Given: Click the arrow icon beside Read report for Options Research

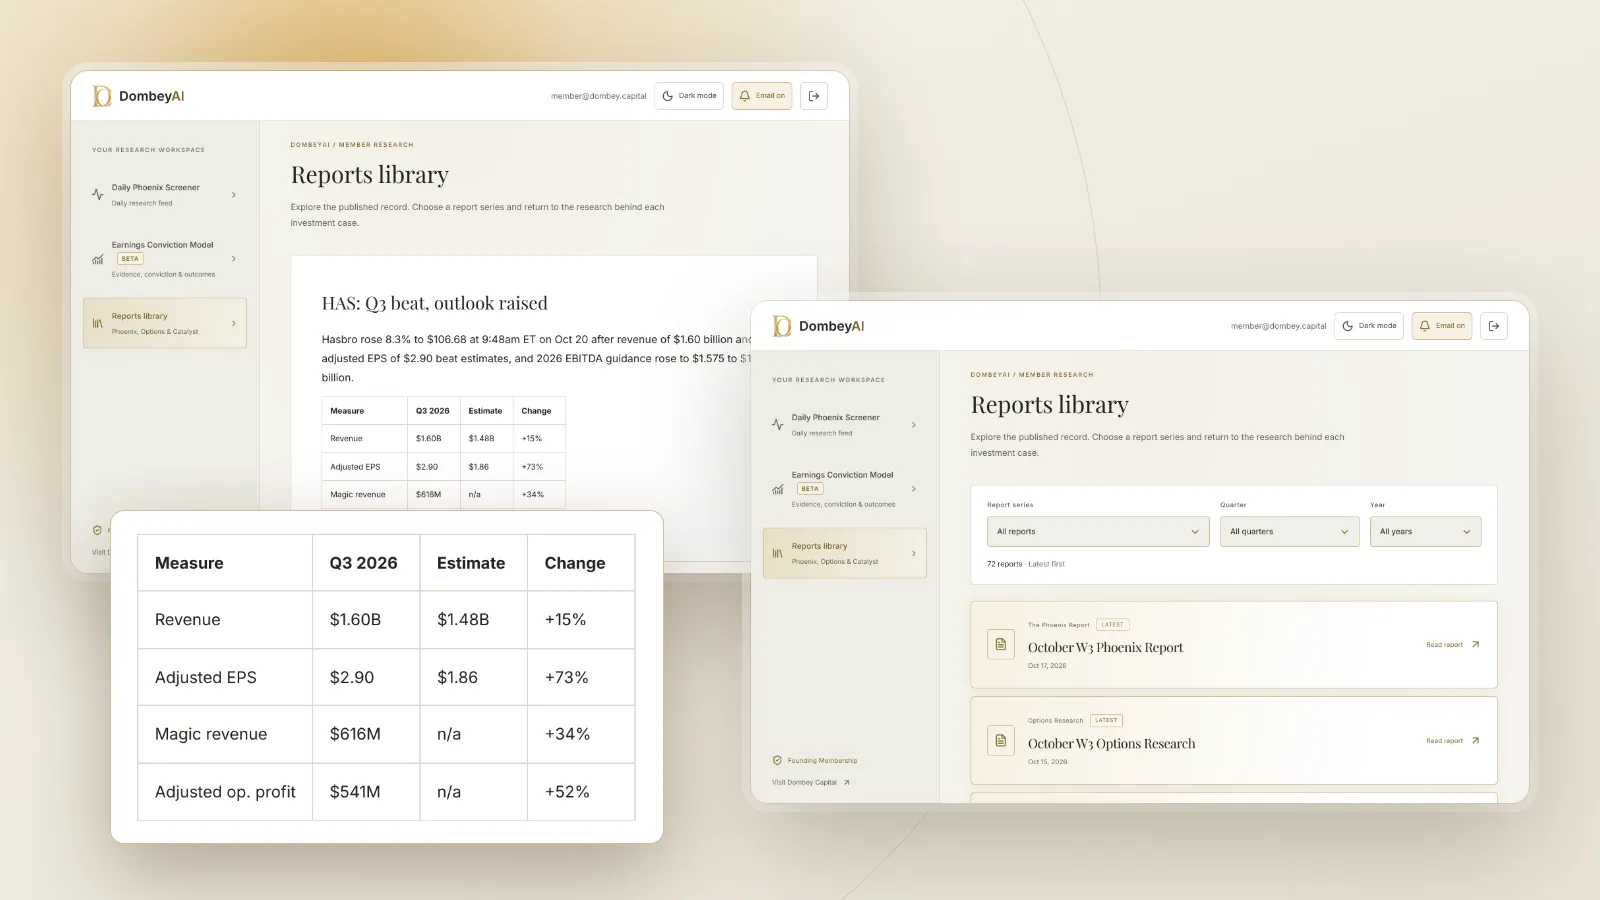Looking at the screenshot, I should pyautogui.click(x=1475, y=740).
